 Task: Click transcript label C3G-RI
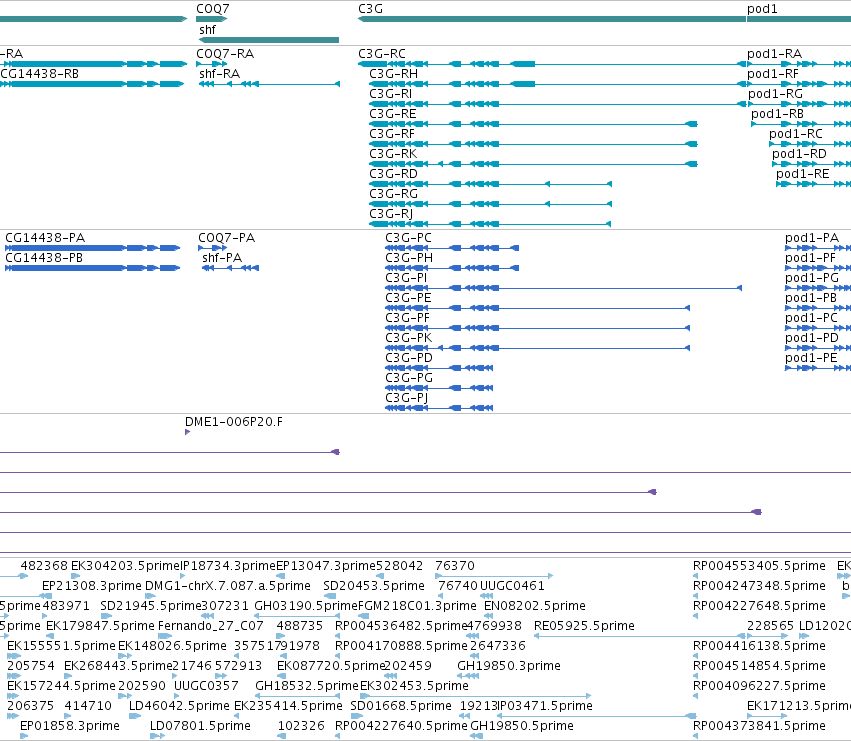pos(391,94)
